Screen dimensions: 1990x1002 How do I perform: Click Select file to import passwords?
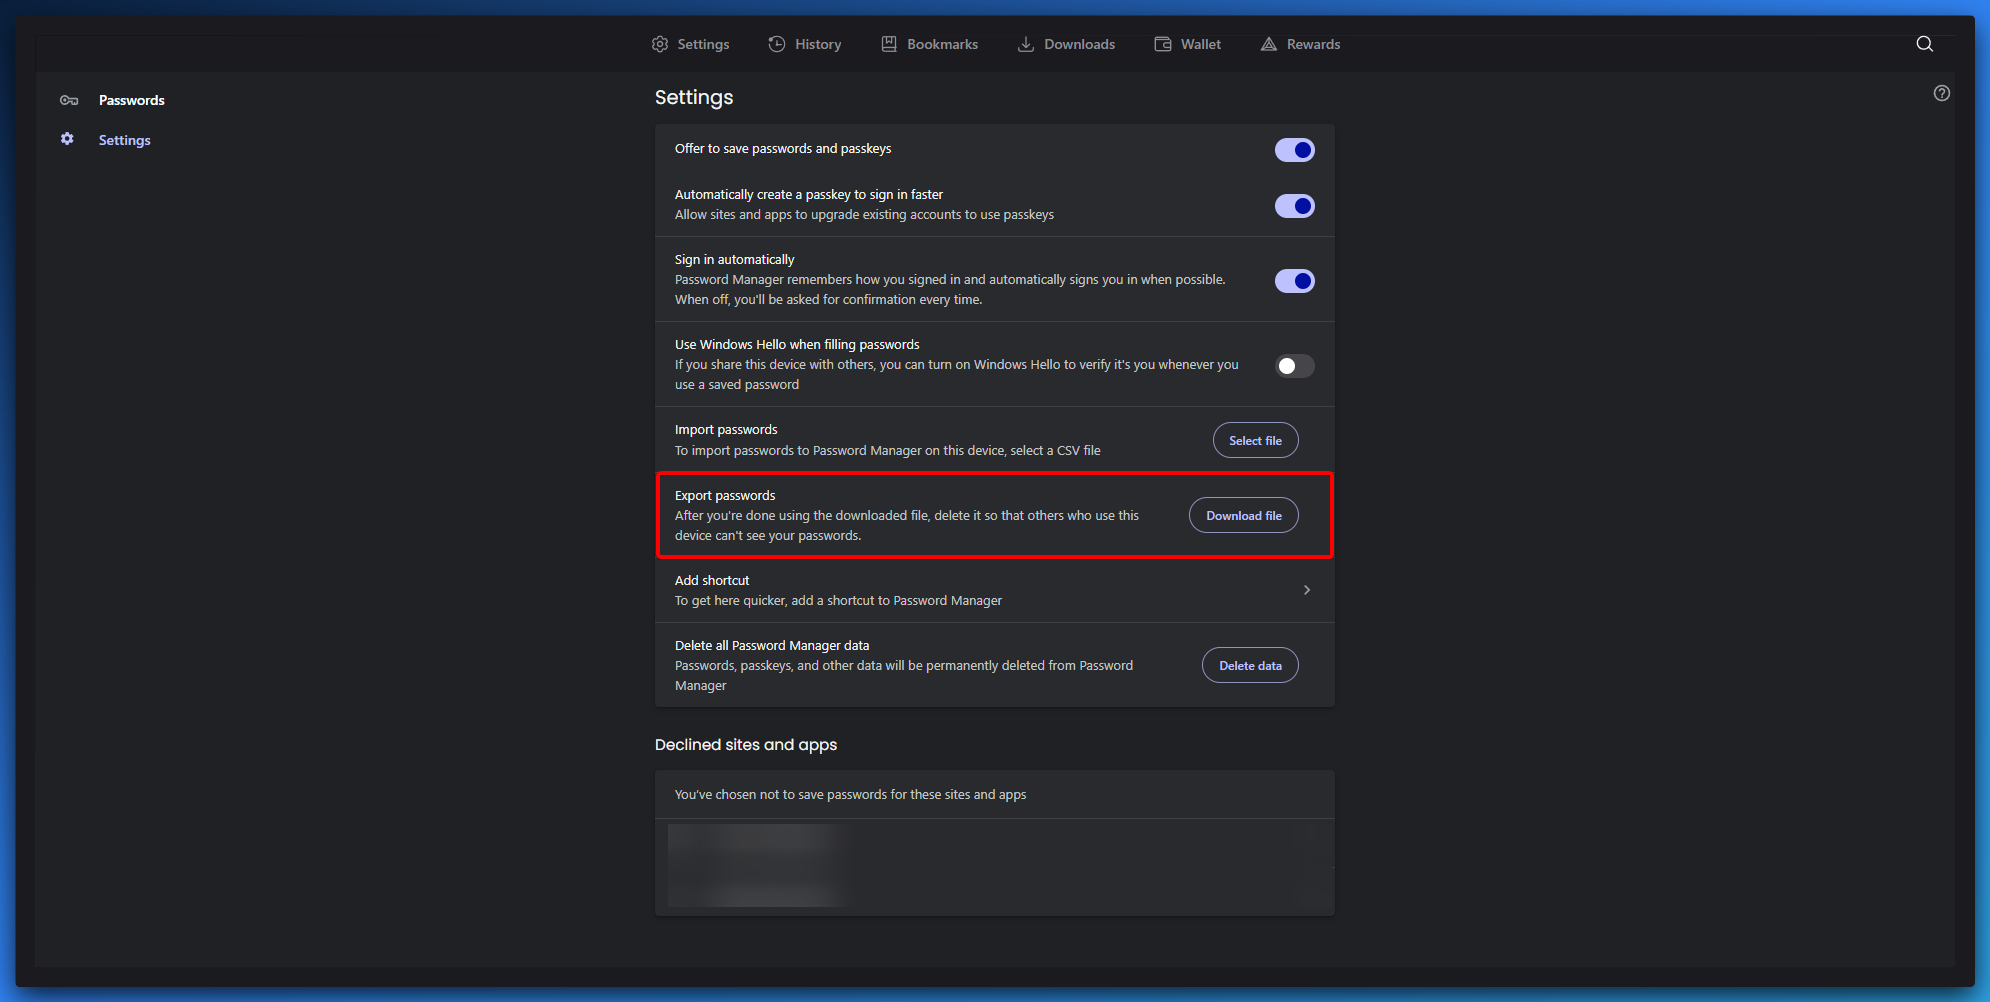click(1255, 440)
